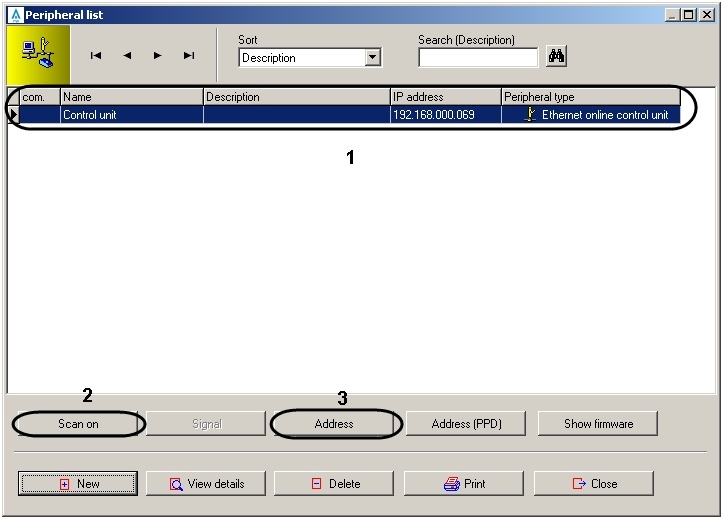Click the row selector arrow indicator
This screenshot has width=723, height=519.
point(13,115)
